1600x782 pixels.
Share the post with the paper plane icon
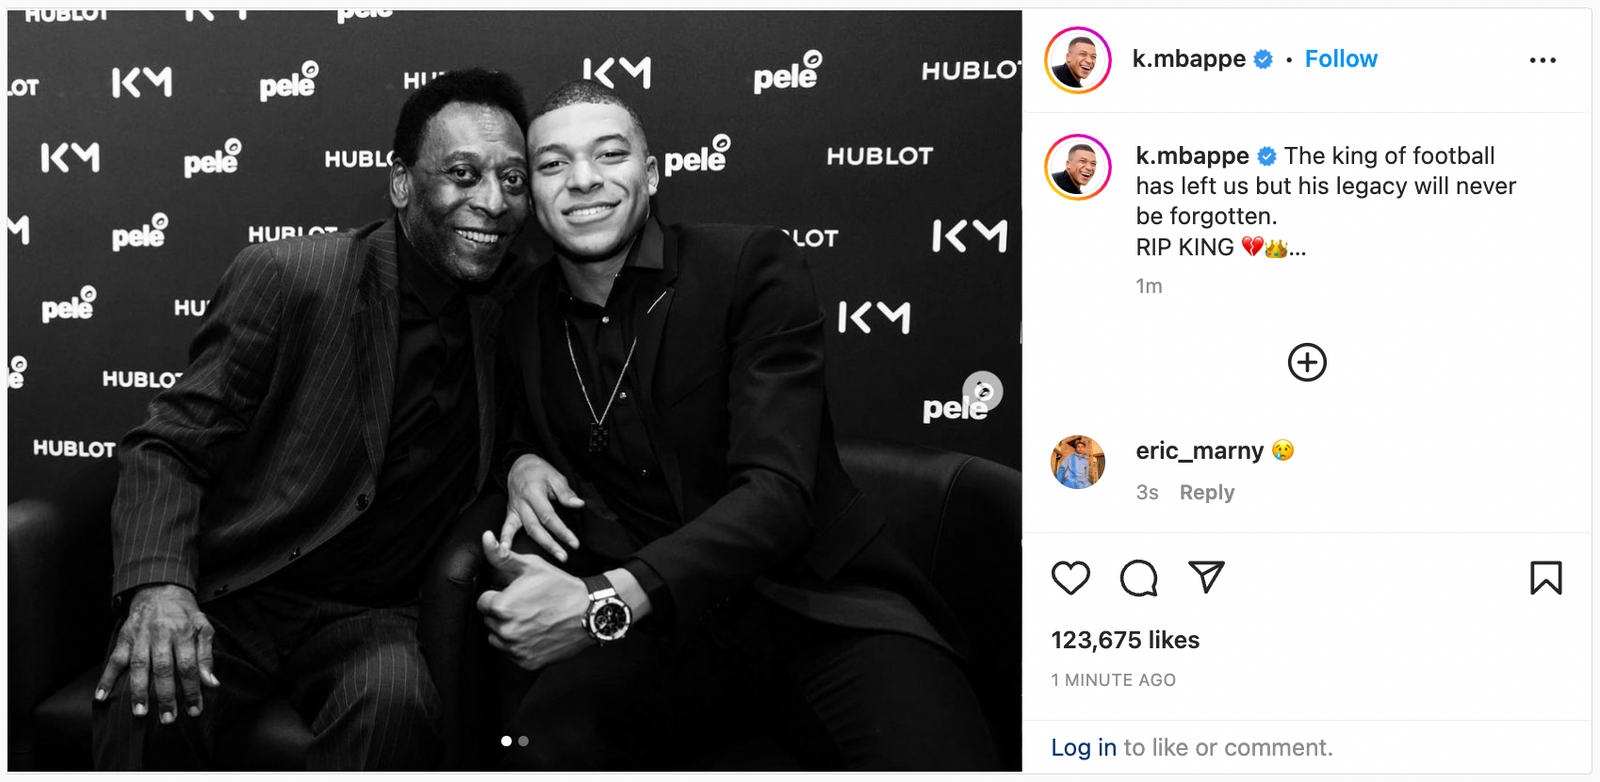click(x=1206, y=577)
